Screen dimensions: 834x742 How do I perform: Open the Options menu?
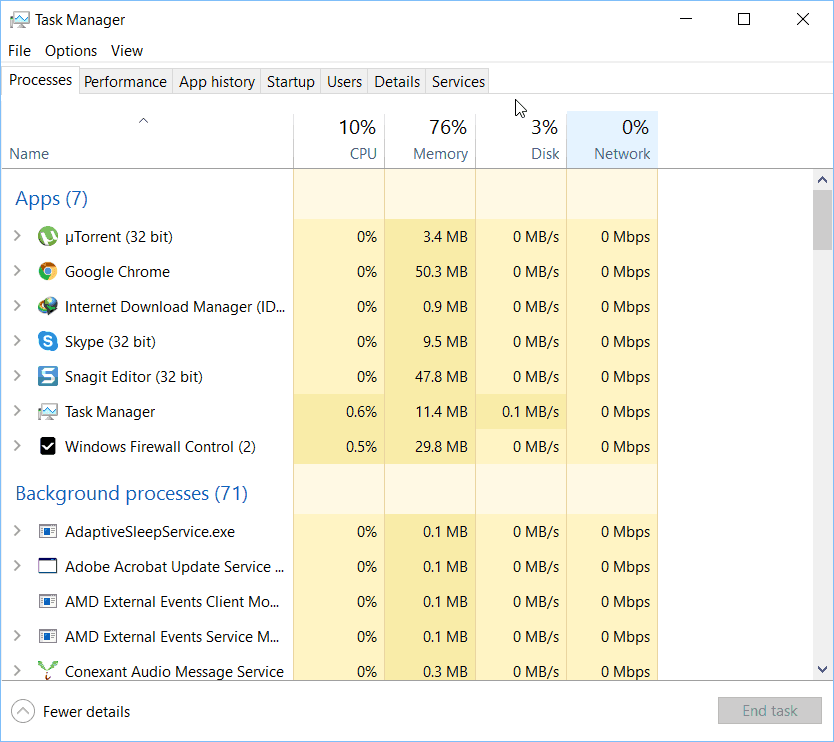point(71,51)
